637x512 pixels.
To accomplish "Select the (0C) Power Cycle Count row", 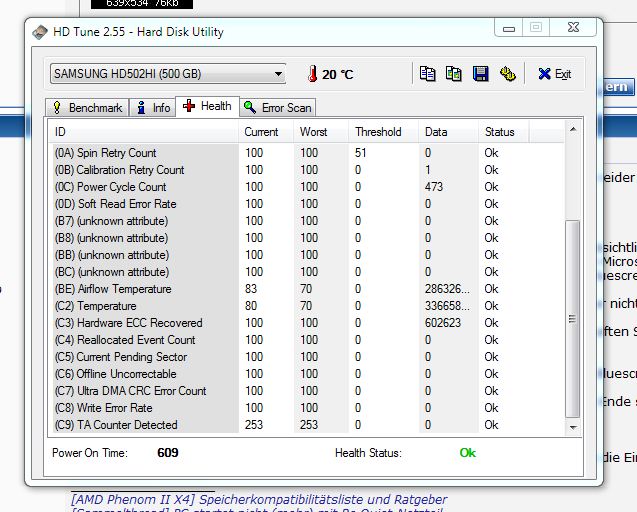I will (307, 187).
